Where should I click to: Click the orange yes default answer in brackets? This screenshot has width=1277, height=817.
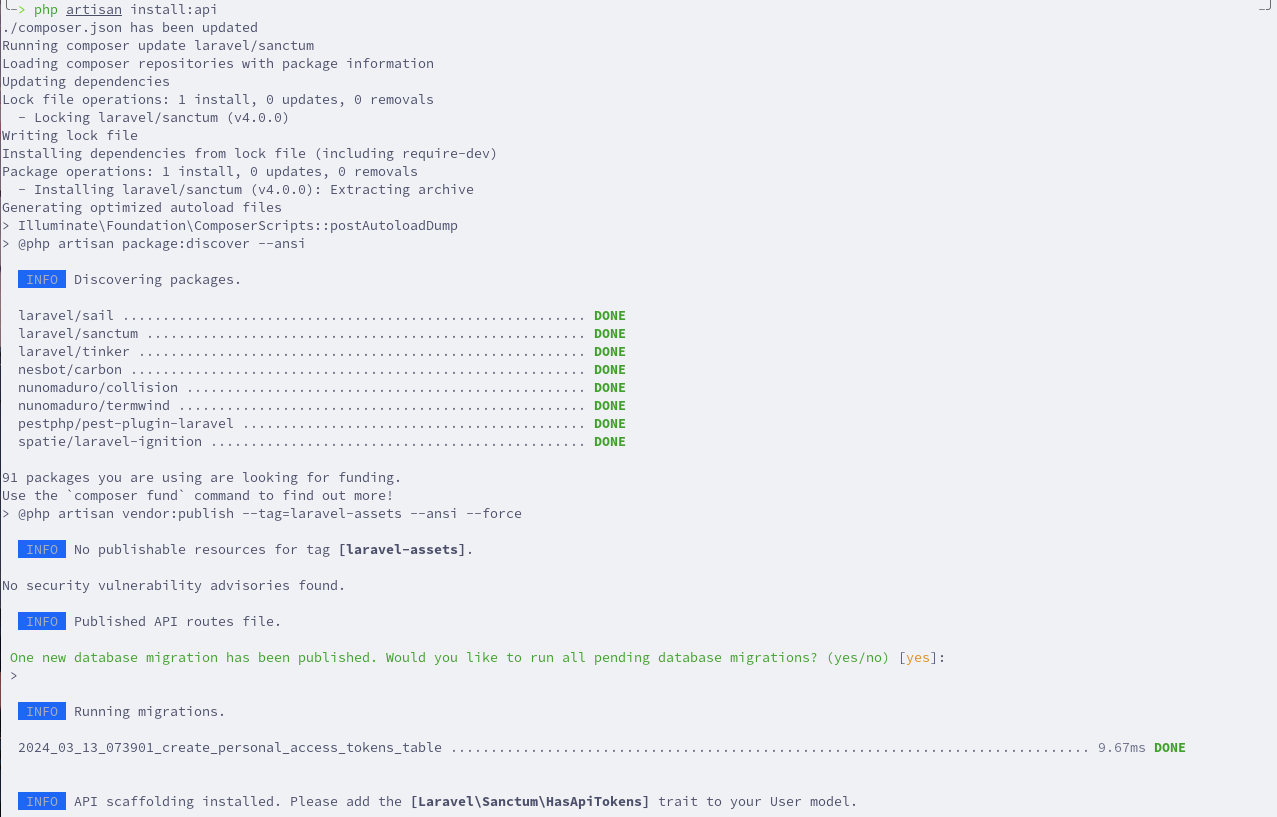918,657
